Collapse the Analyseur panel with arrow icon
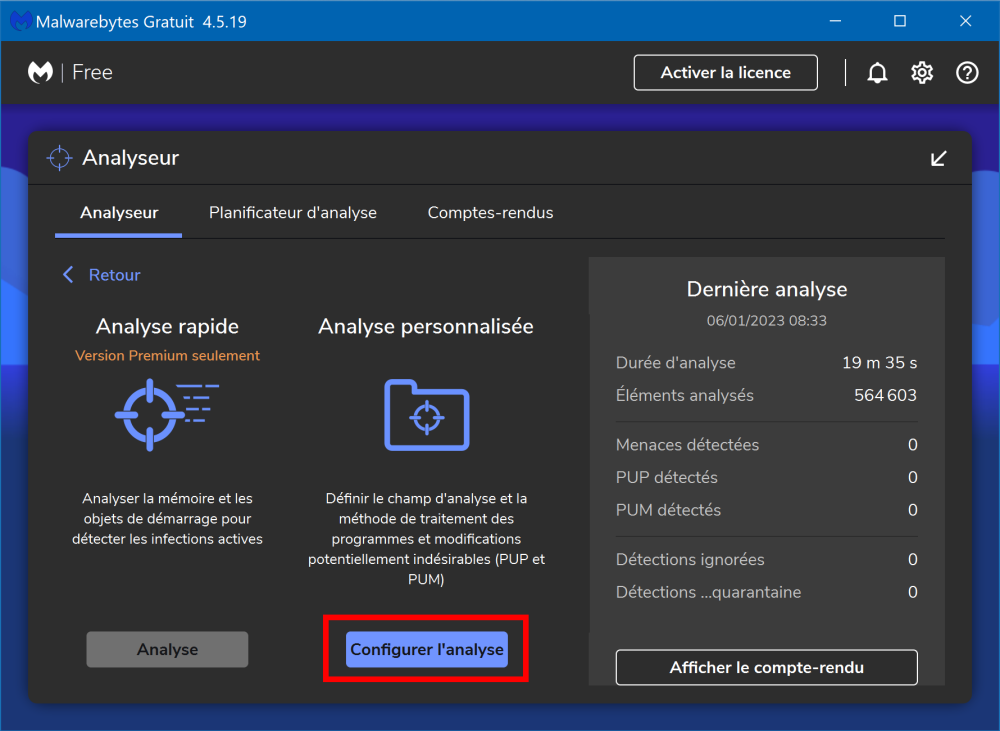 (x=938, y=158)
